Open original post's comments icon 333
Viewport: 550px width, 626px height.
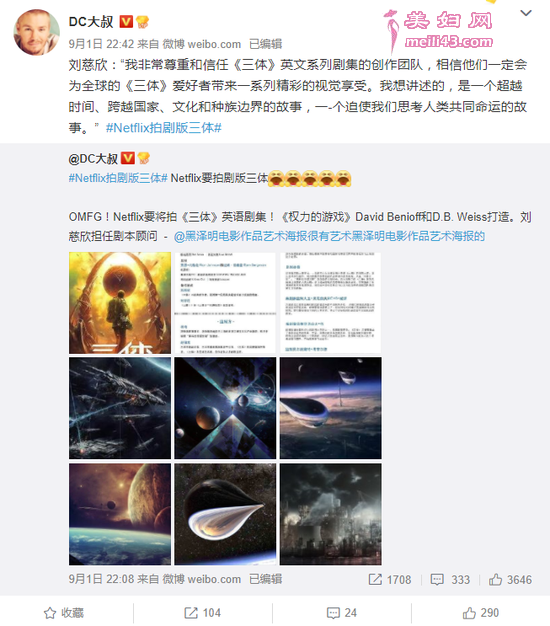point(450,579)
